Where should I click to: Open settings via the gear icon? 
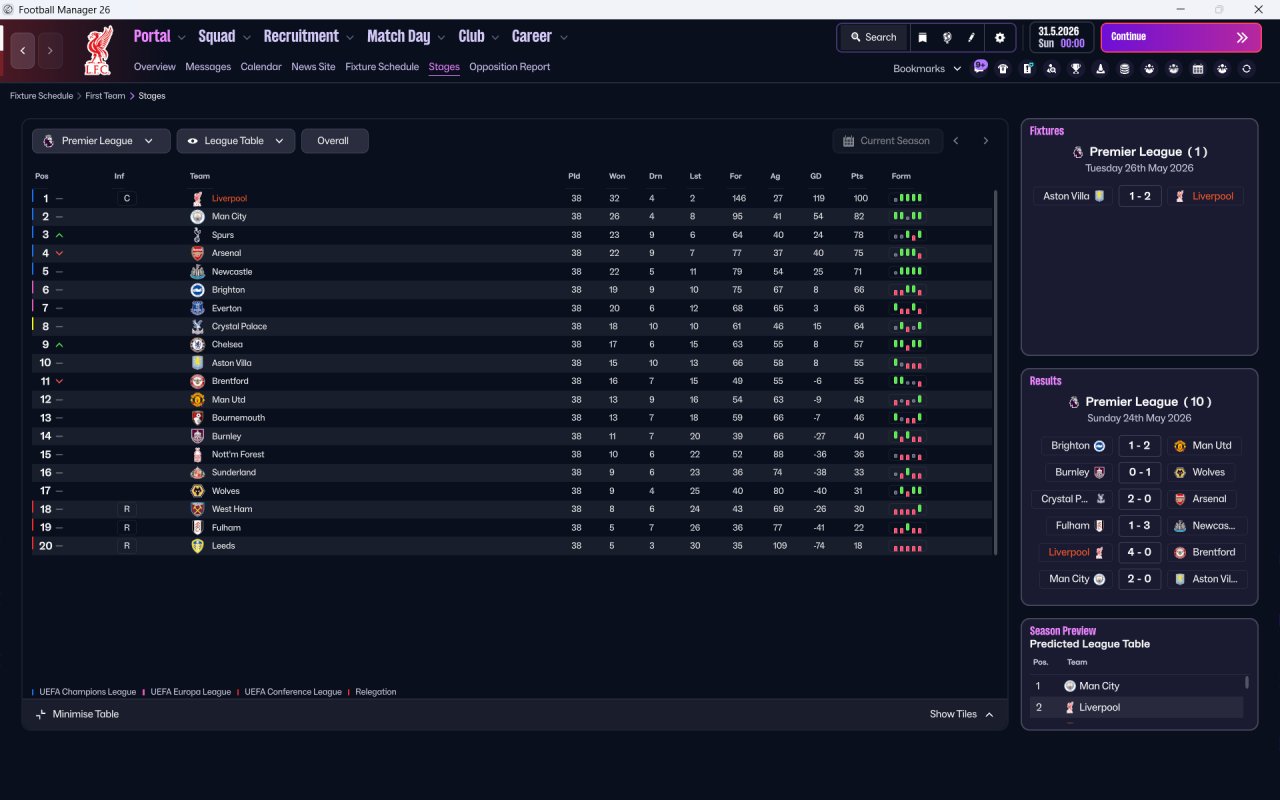(999, 37)
